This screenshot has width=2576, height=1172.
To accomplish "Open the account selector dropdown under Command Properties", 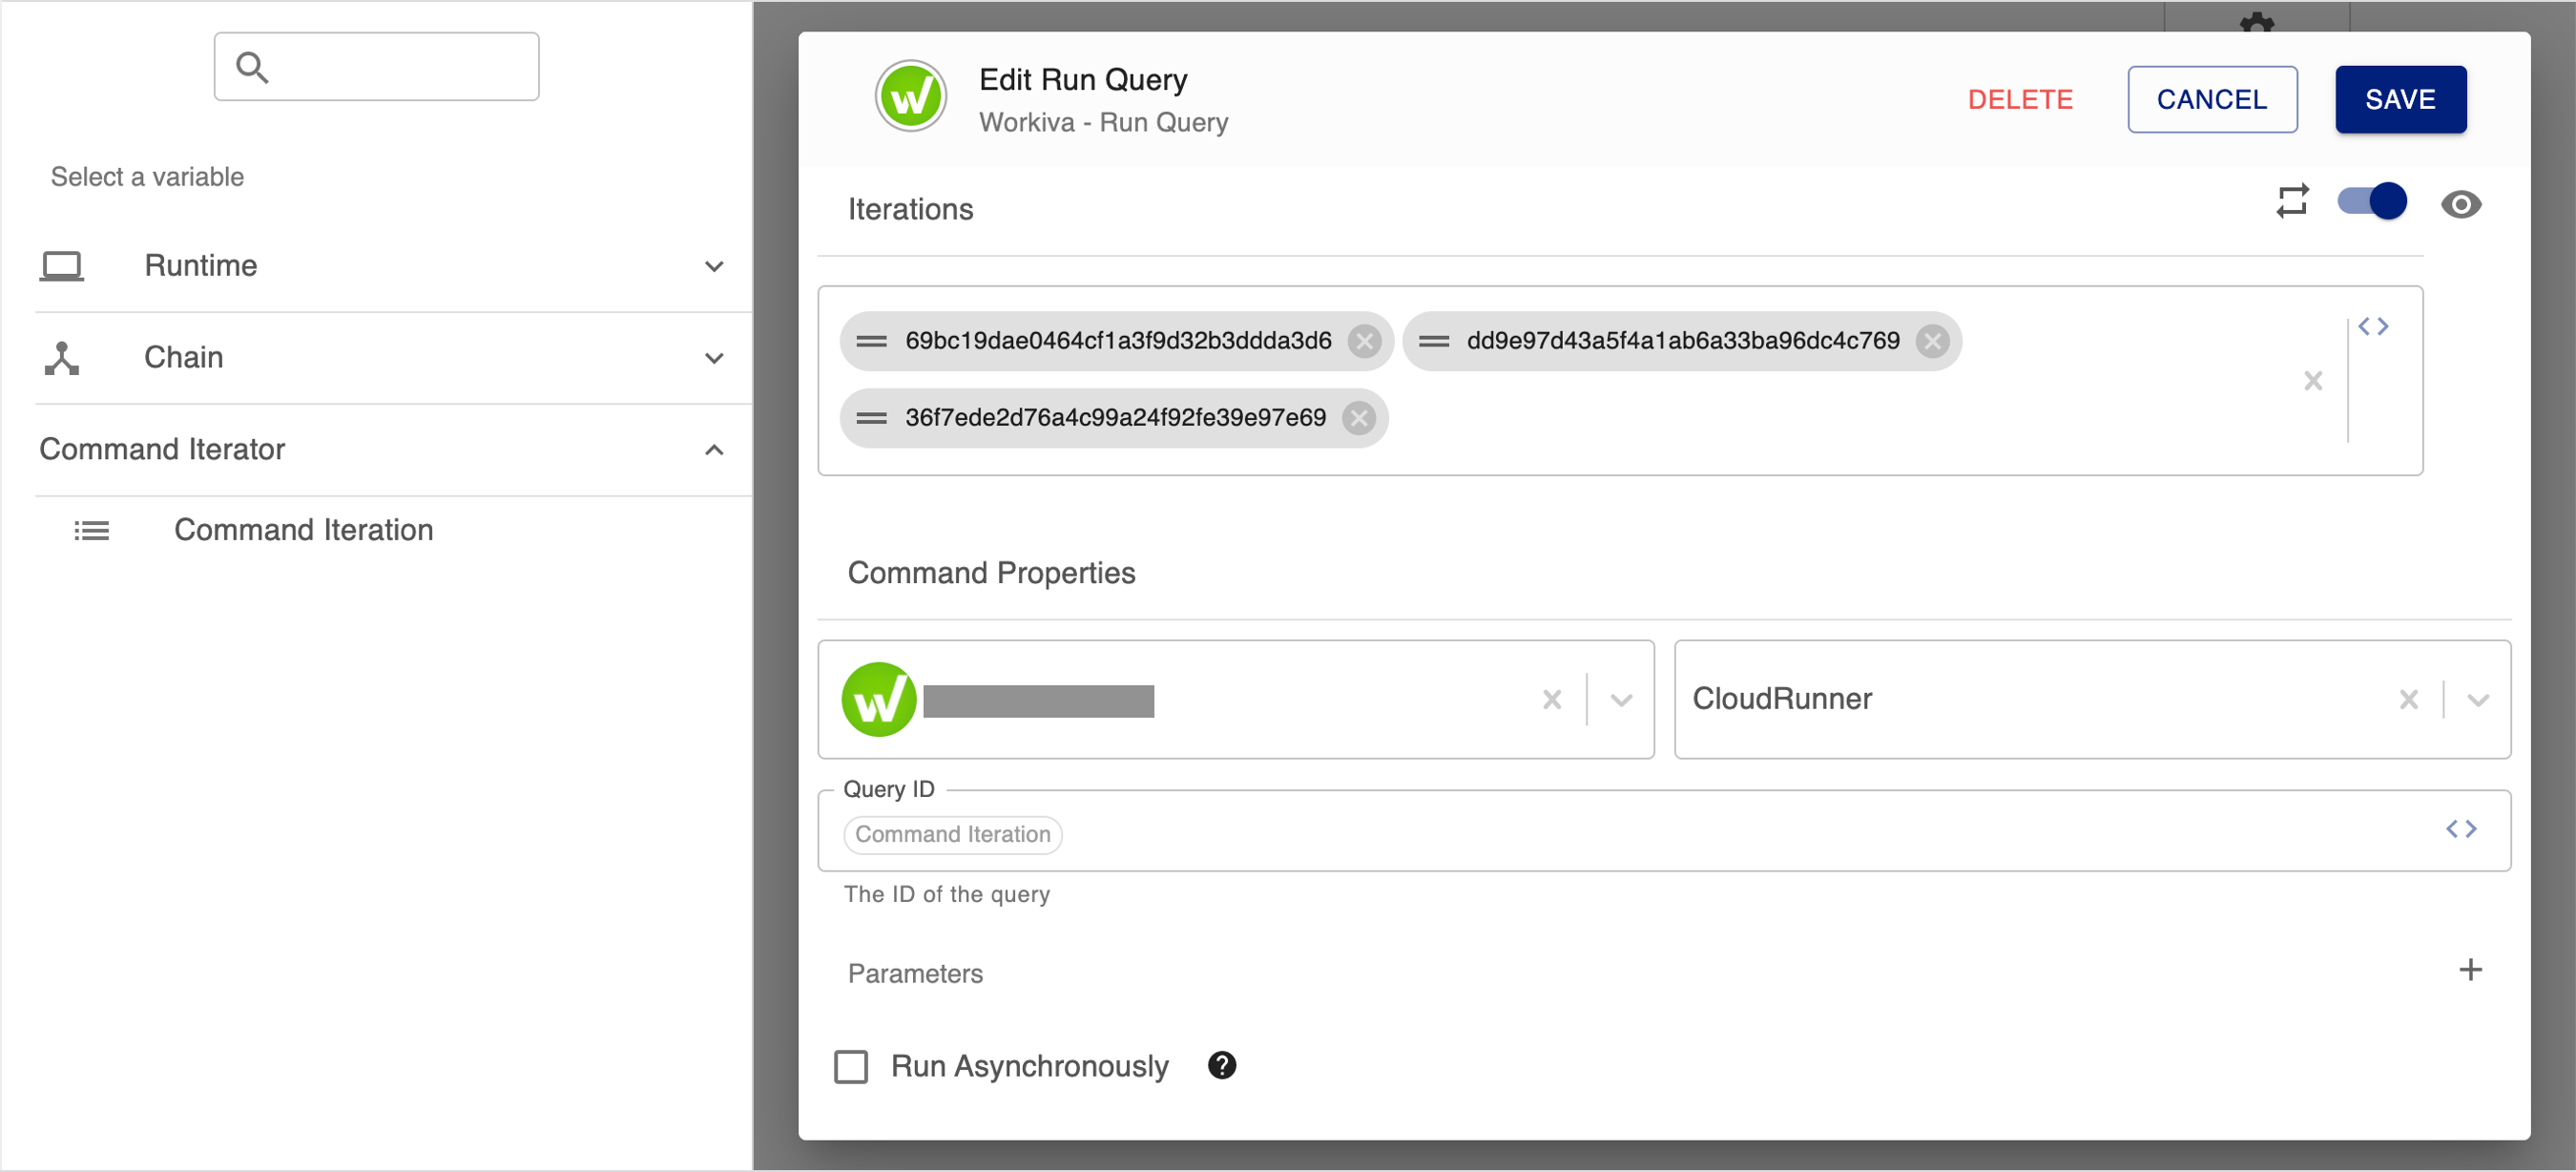I will (1618, 699).
